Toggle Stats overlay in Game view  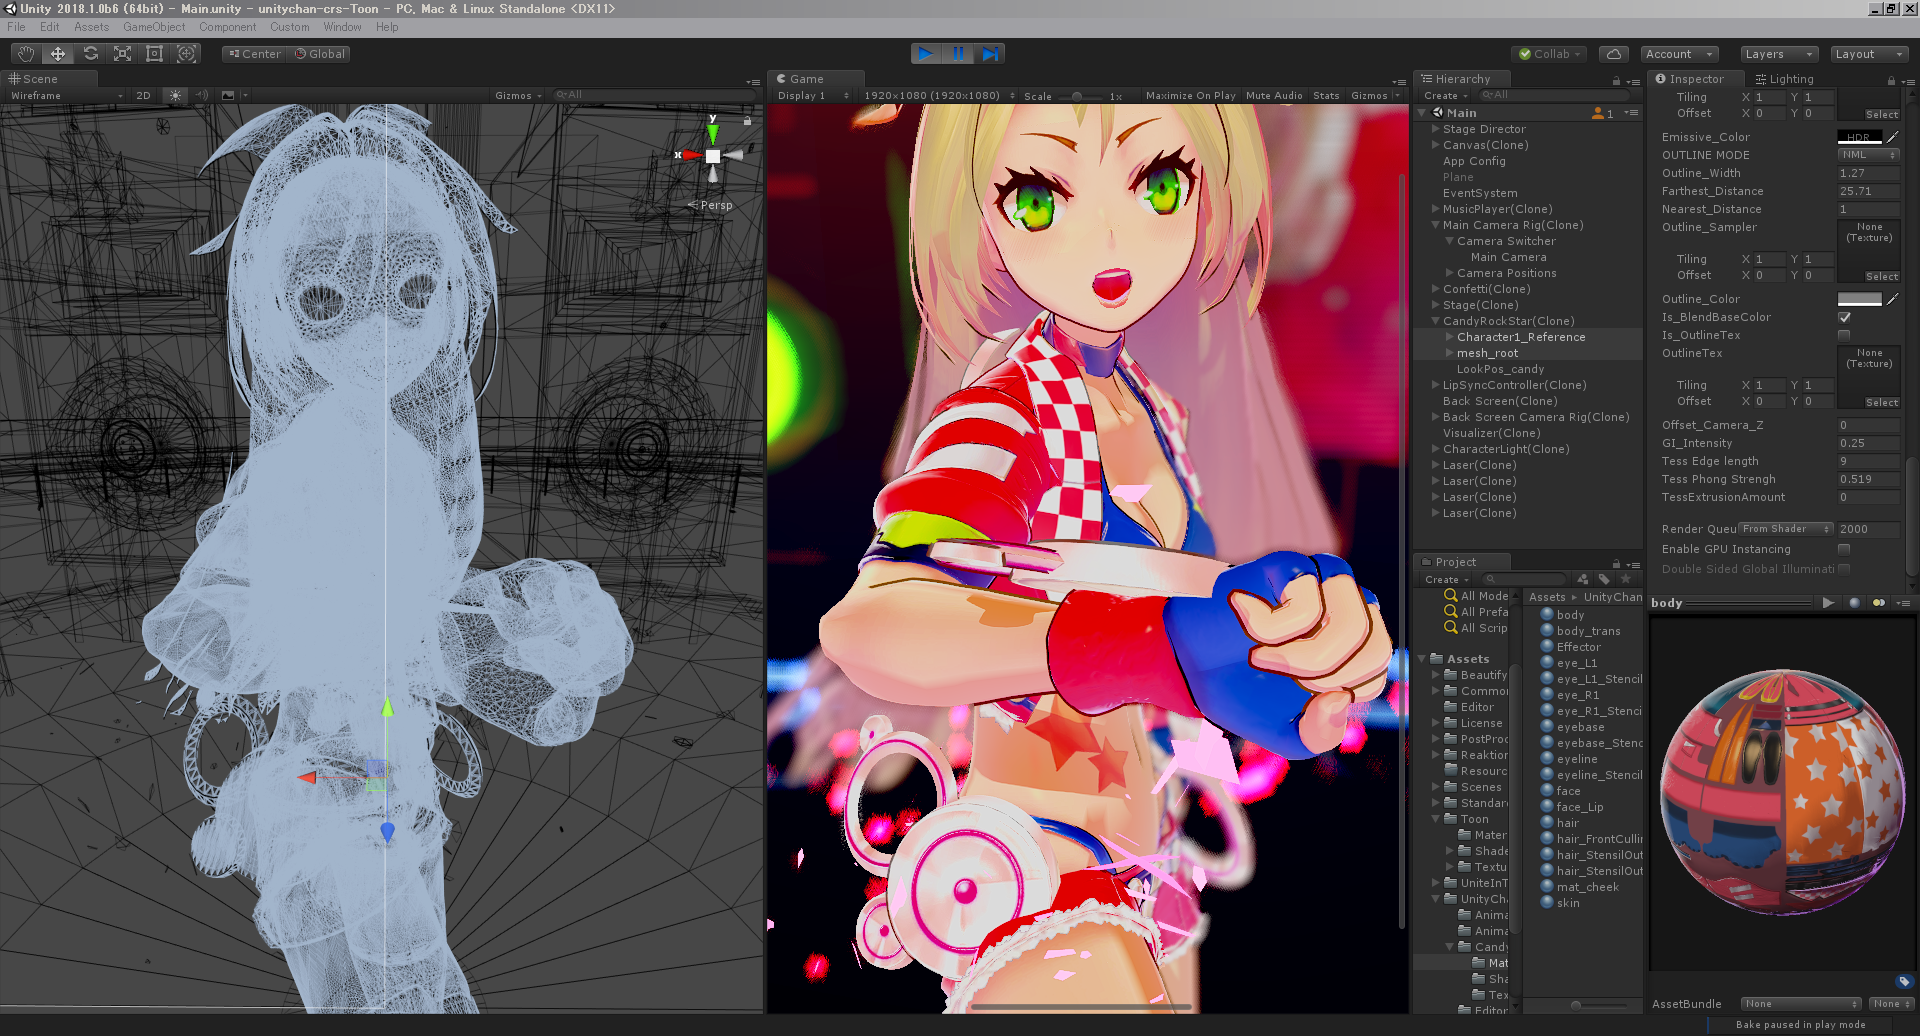coord(1326,96)
